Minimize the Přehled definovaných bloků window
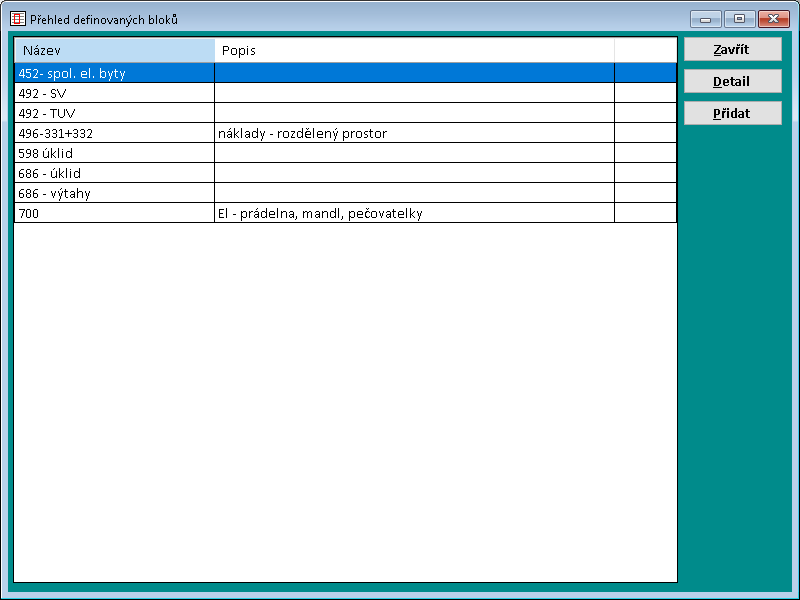The height and width of the screenshot is (600, 800). pyautogui.click(x=705, y=19)
